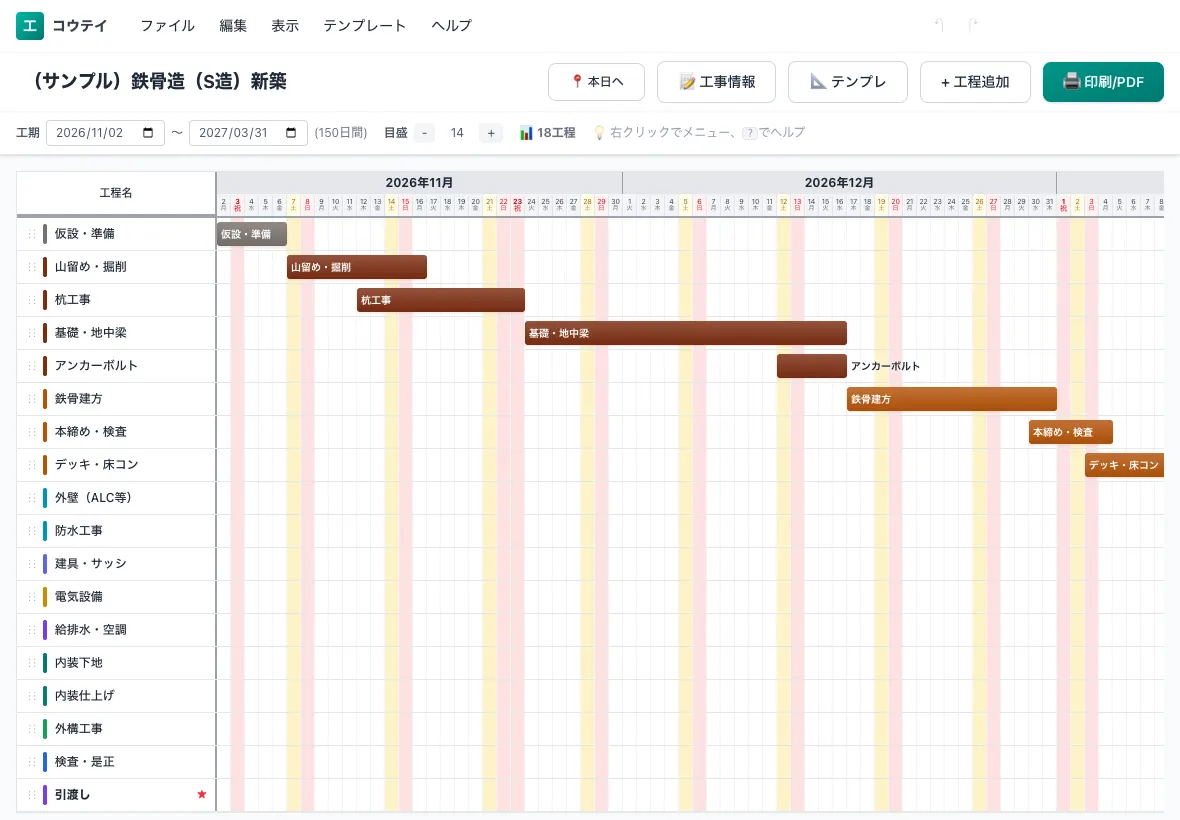1180x820 pixels.
Task: Select the 鉄骨建方 gantt bar
Action: [952, 399]
